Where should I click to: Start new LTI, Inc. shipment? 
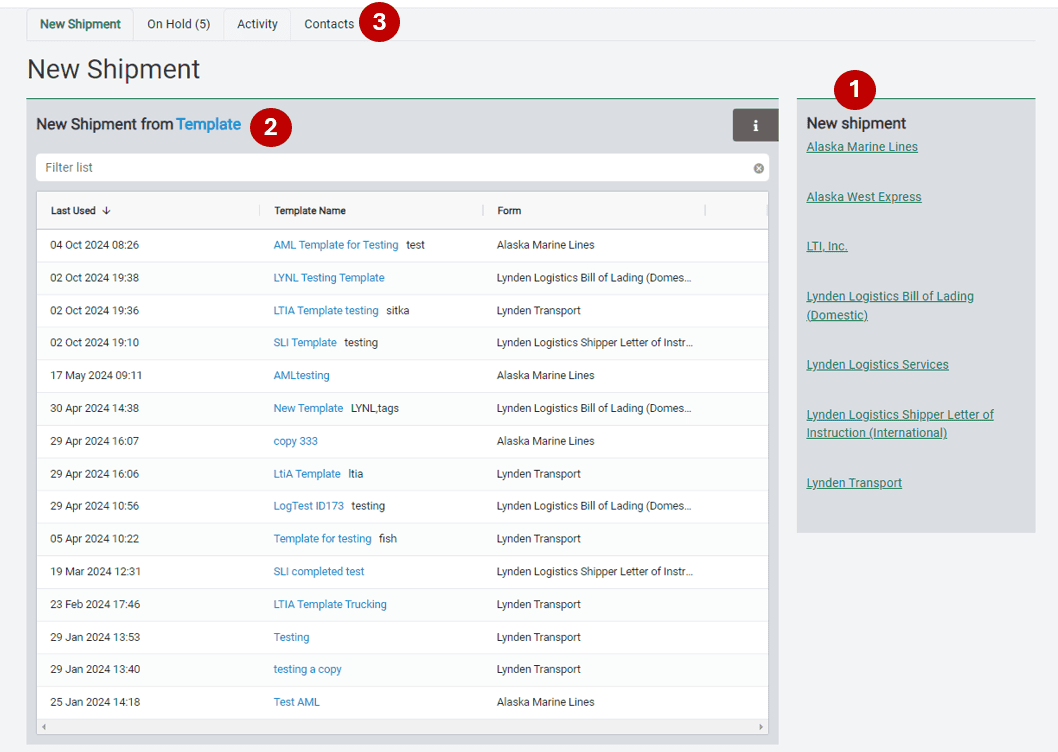click(827, 246)
